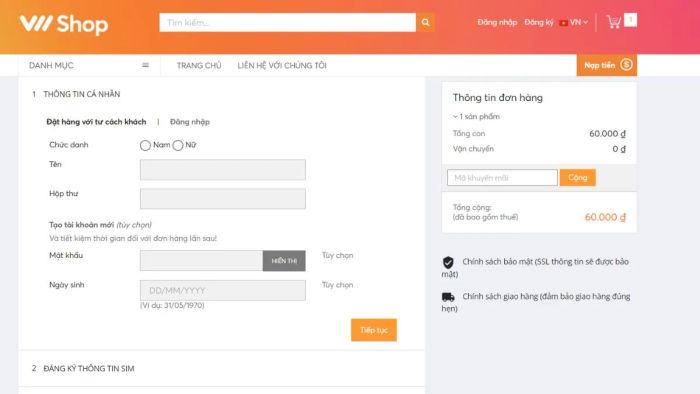
Task: Click the Chính sách giao hàng text
Action: 536,302
